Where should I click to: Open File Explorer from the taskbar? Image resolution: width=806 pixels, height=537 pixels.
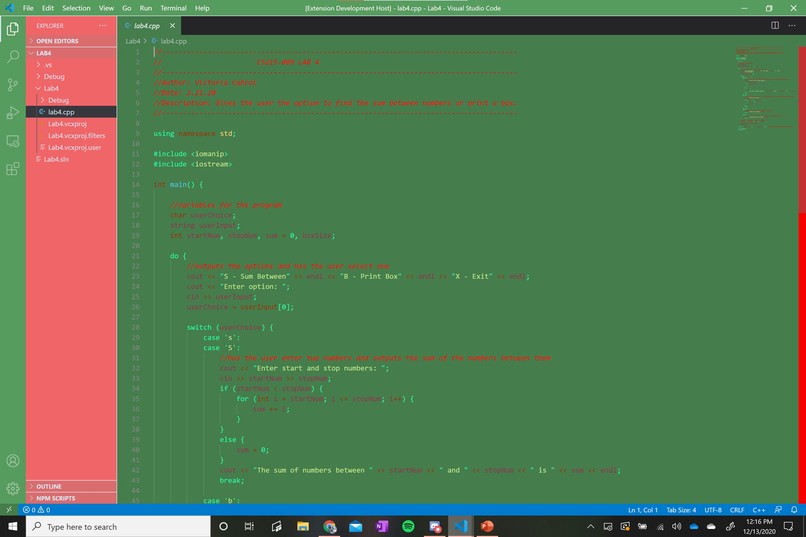[303, 526]
